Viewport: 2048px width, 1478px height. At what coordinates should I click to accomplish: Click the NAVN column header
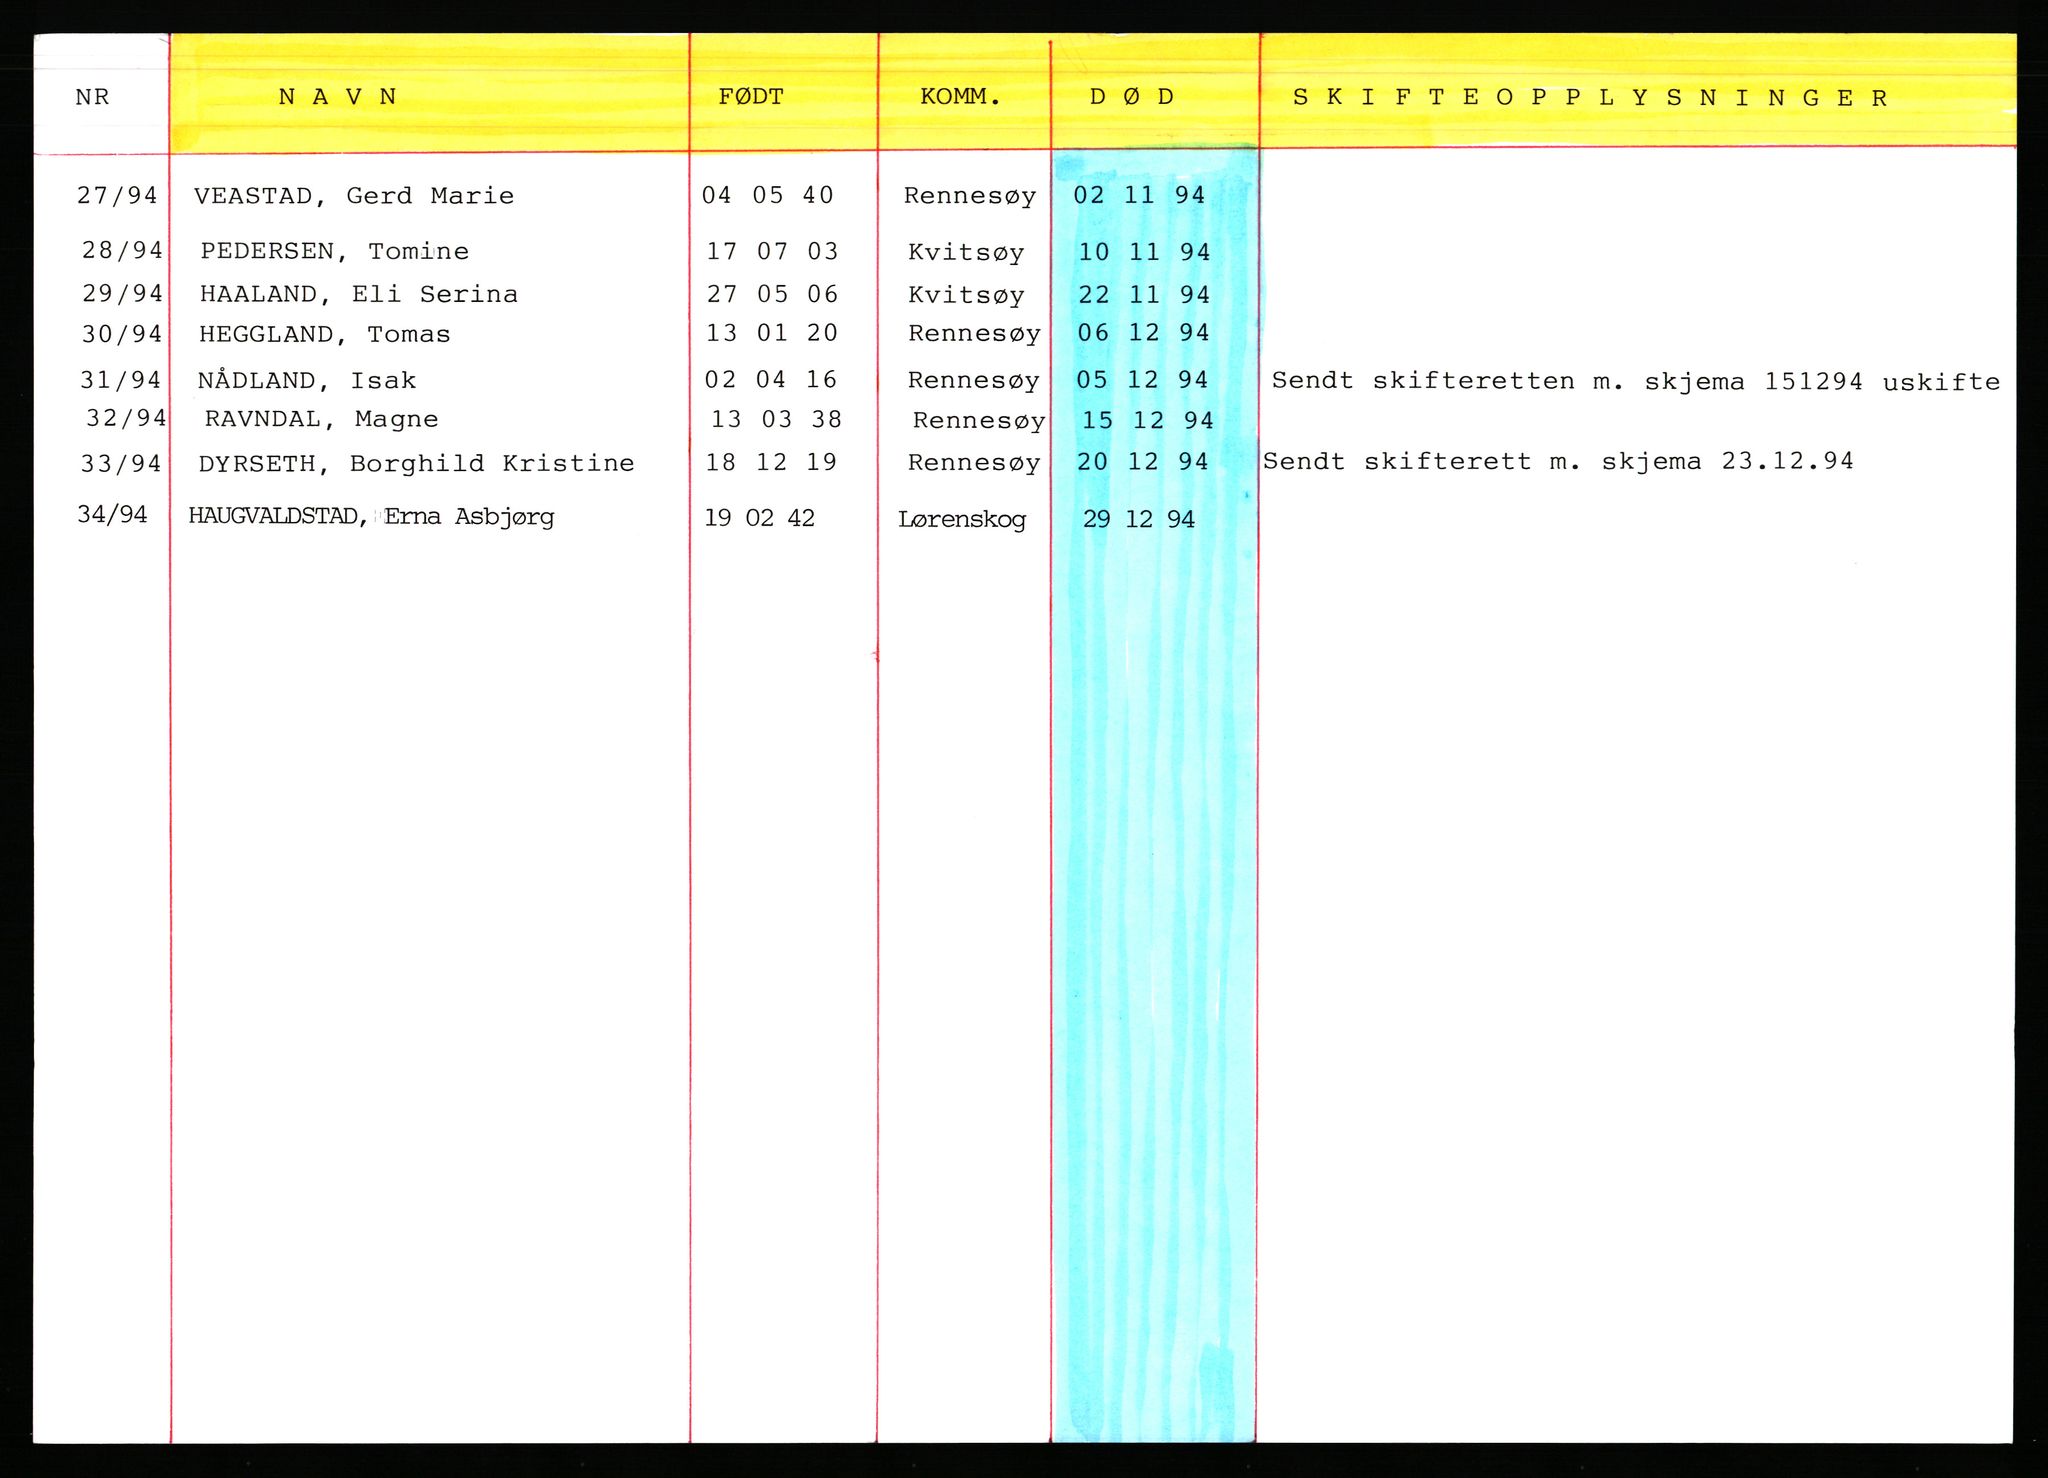(x=338, y=97)
